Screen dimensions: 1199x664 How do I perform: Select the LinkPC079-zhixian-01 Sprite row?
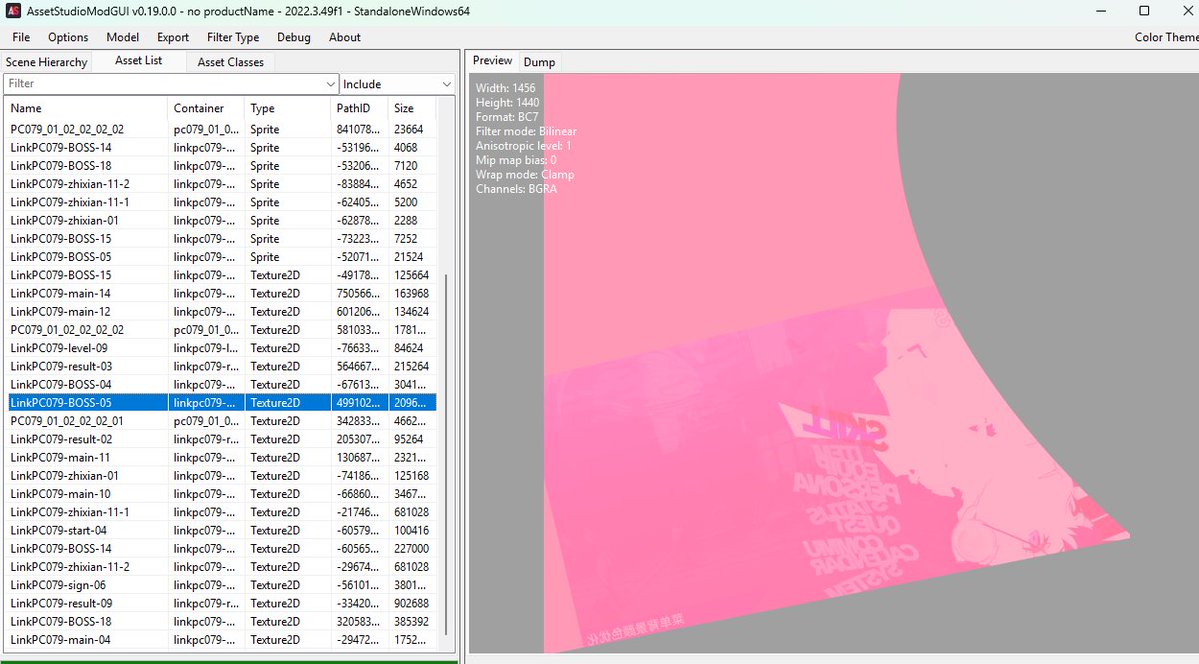(222, 220)
